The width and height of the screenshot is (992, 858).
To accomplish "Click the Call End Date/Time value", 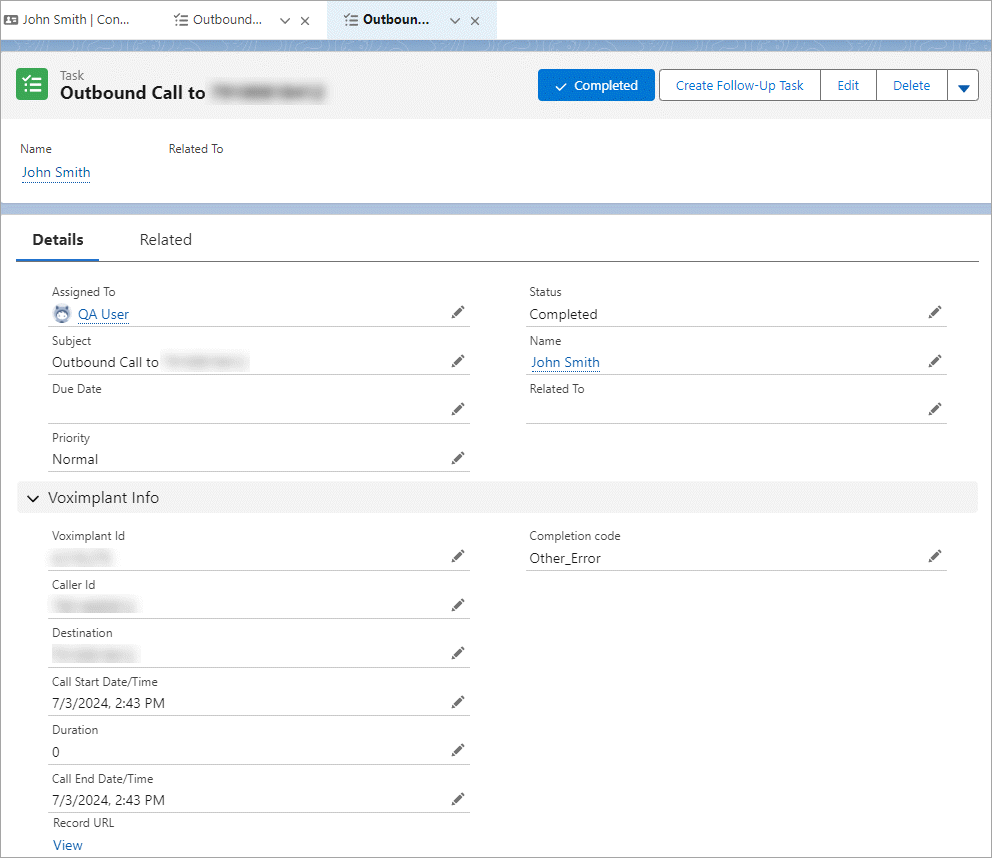I will [x=108, y=800].
